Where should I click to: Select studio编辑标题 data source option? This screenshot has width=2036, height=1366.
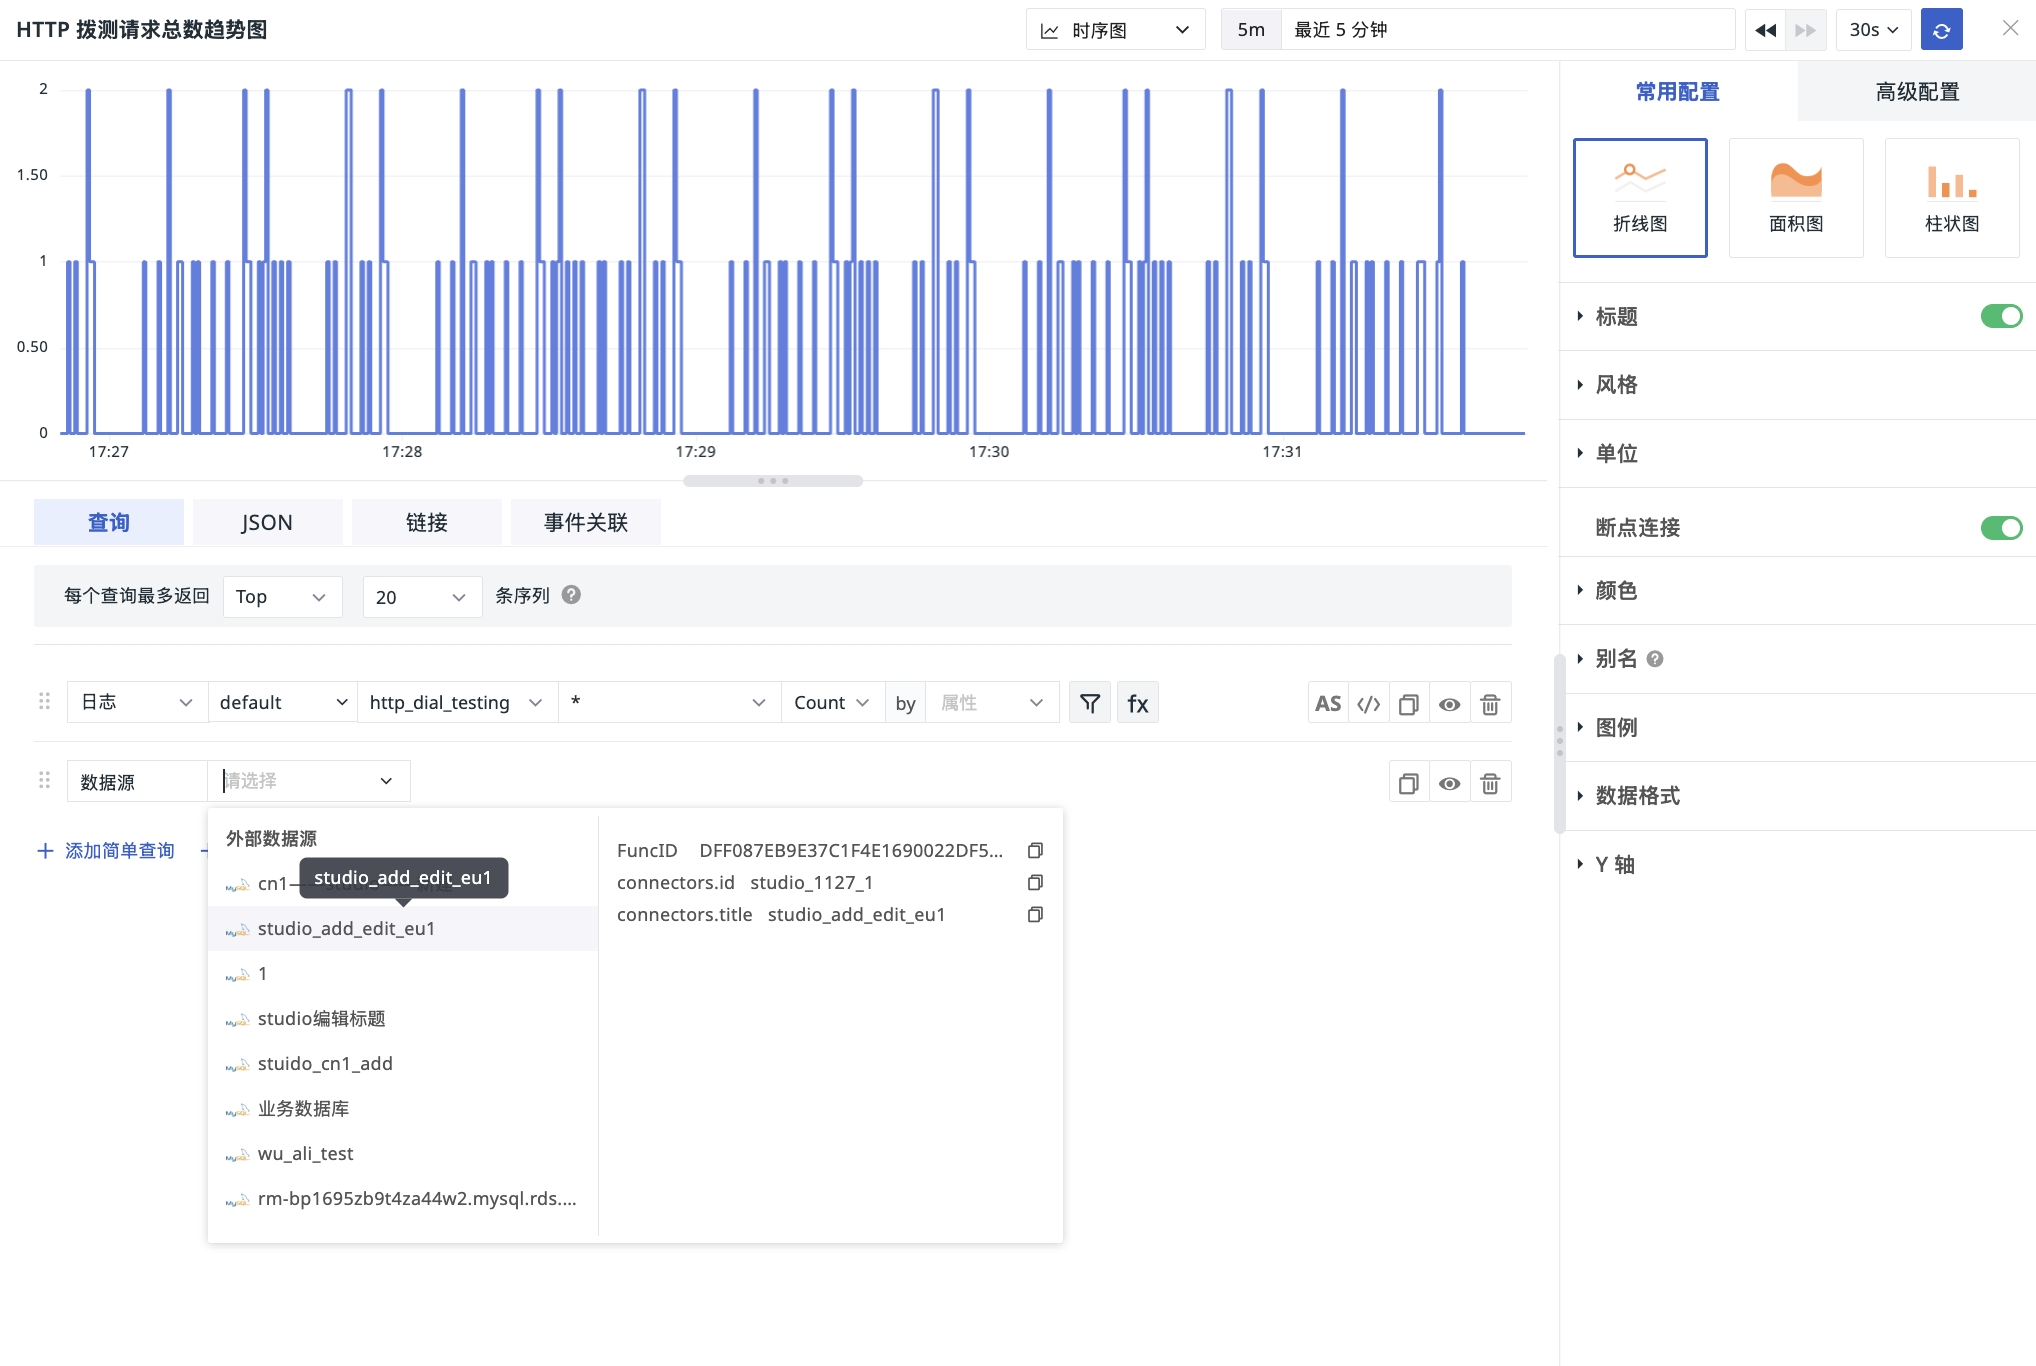click(x=403, y=1019)
